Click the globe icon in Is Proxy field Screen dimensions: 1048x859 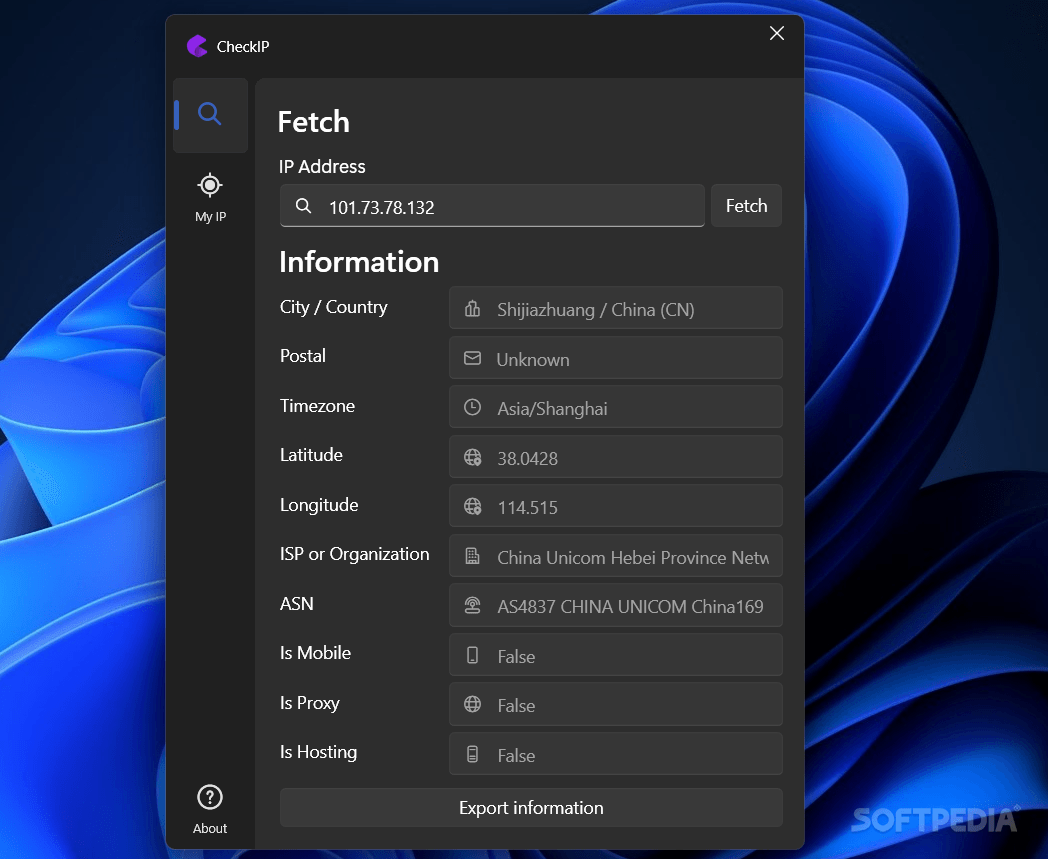473,704
